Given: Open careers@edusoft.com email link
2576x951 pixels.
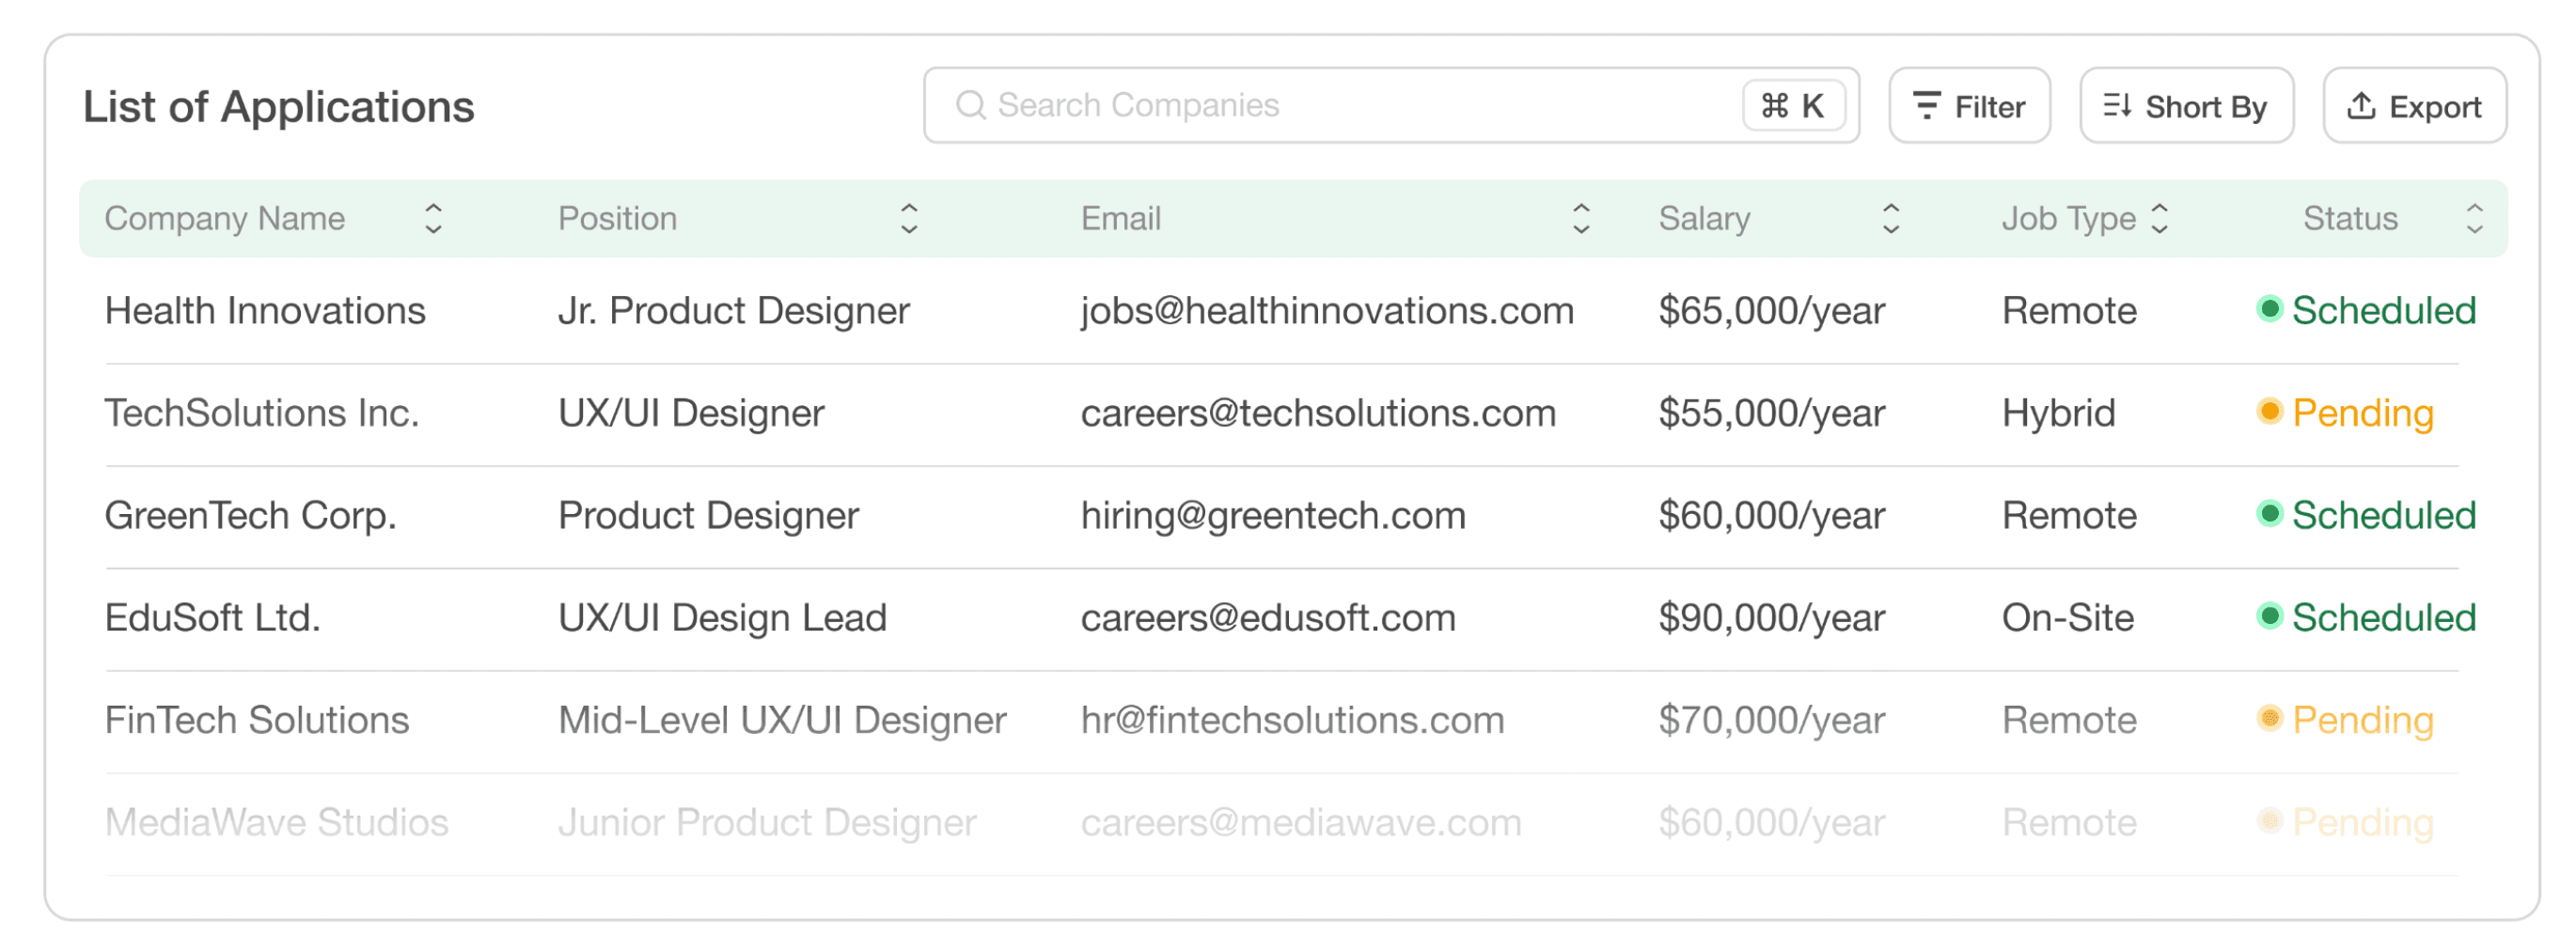Looking at the screenshot, I should (1268, 618).
